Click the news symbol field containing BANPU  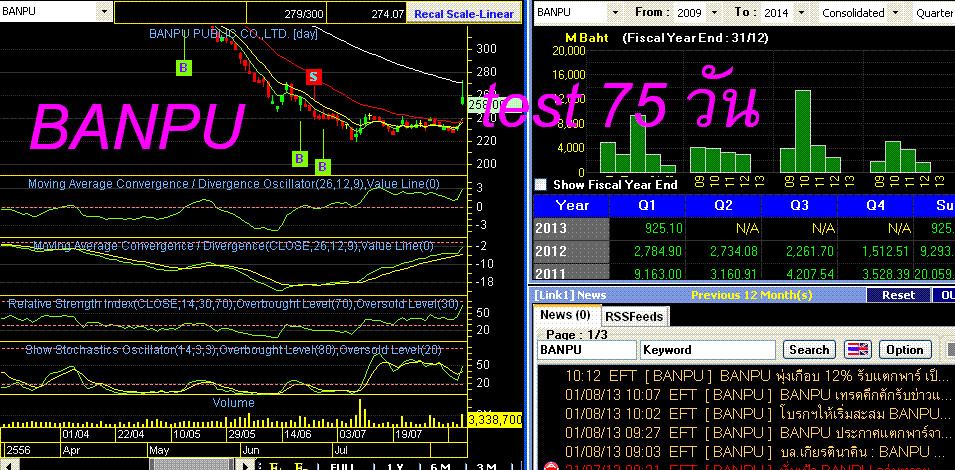[x=586, y=350]
